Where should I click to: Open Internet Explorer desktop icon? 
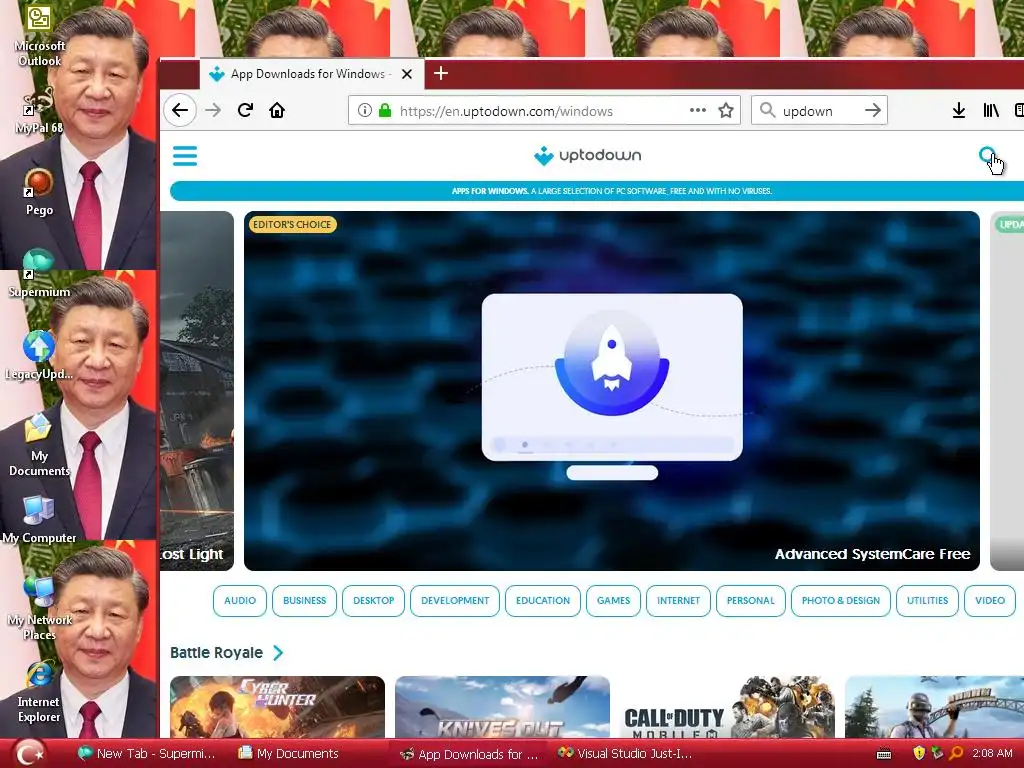[x=39, y=691]
